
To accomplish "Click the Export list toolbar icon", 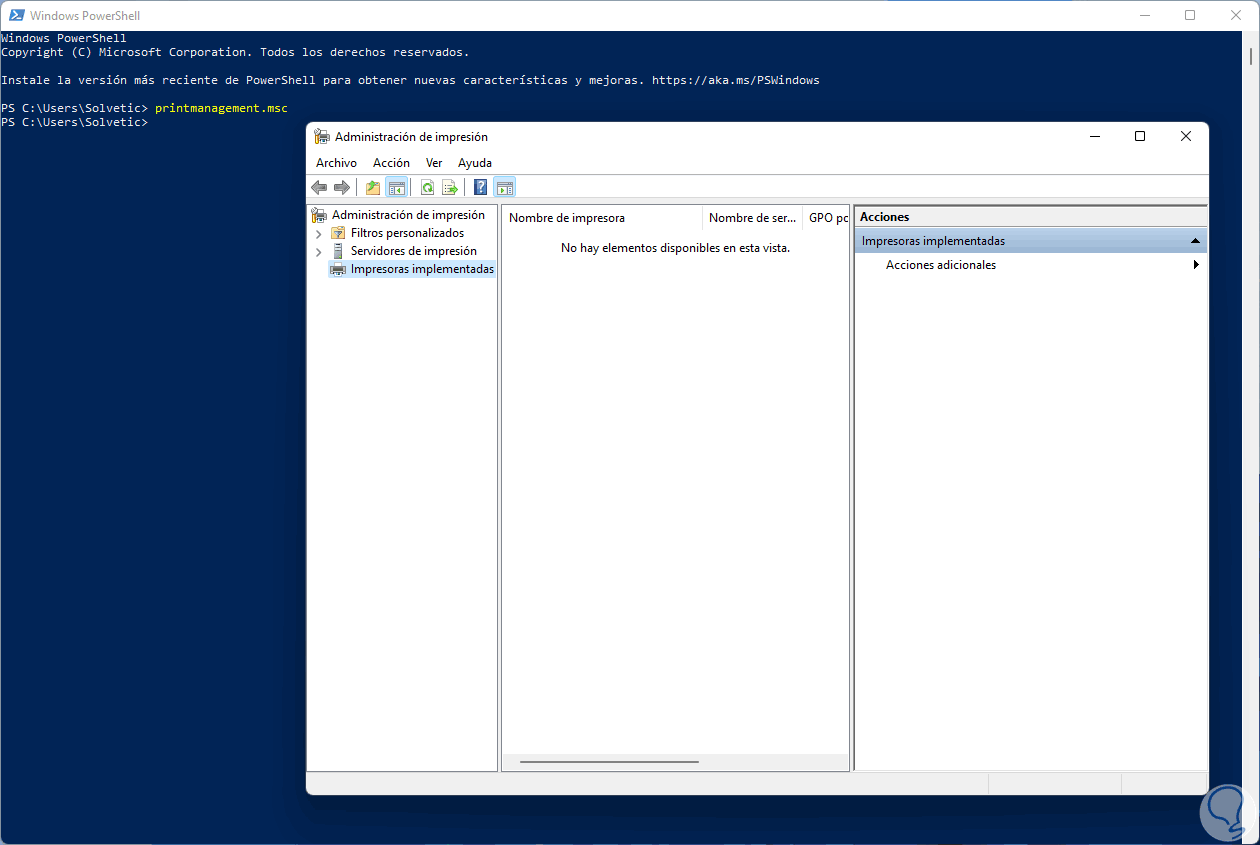I will click(450, 187).
